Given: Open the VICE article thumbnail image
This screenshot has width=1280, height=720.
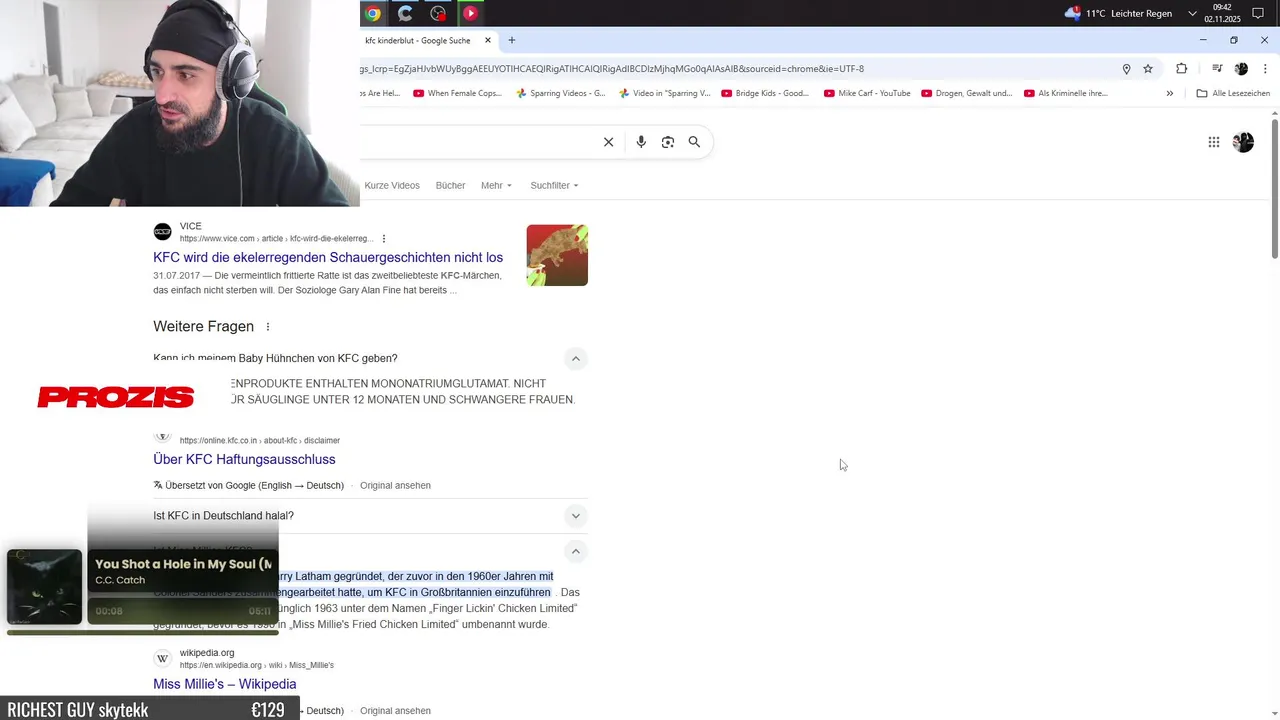Looking at the screenshot, I should tap(557, 255).
